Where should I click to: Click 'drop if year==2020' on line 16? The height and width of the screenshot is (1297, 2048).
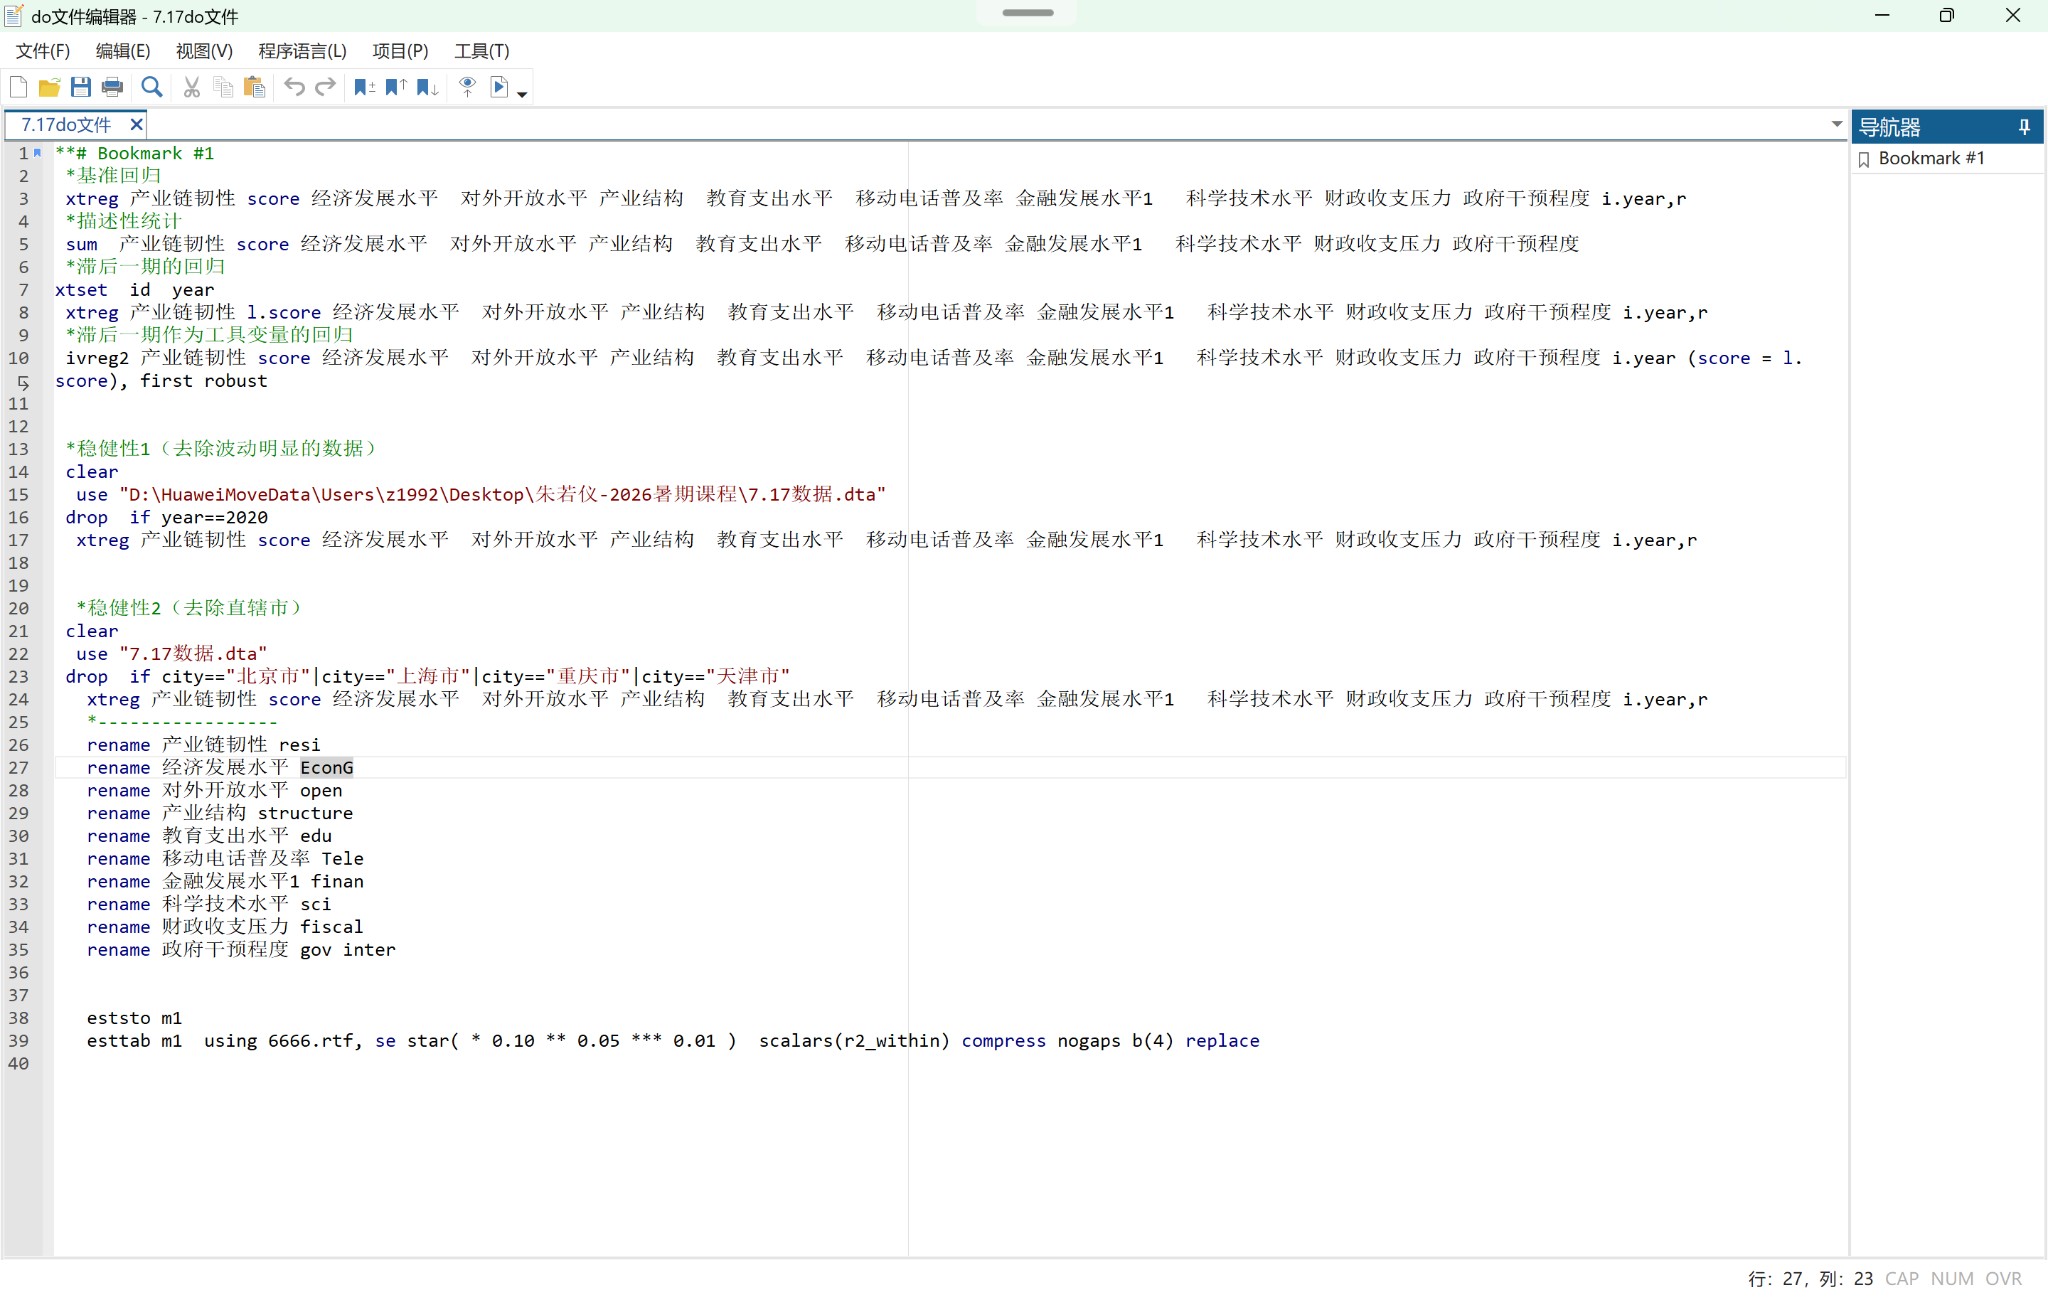coord(167,517)
